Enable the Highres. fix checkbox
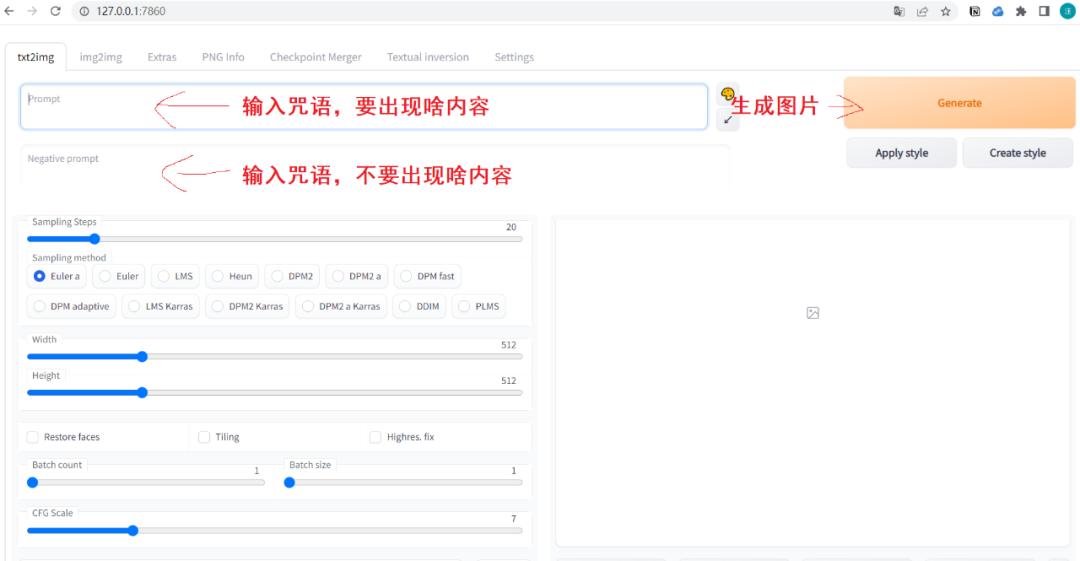This screenshot has height=561, width=1080. click(376, 437)
